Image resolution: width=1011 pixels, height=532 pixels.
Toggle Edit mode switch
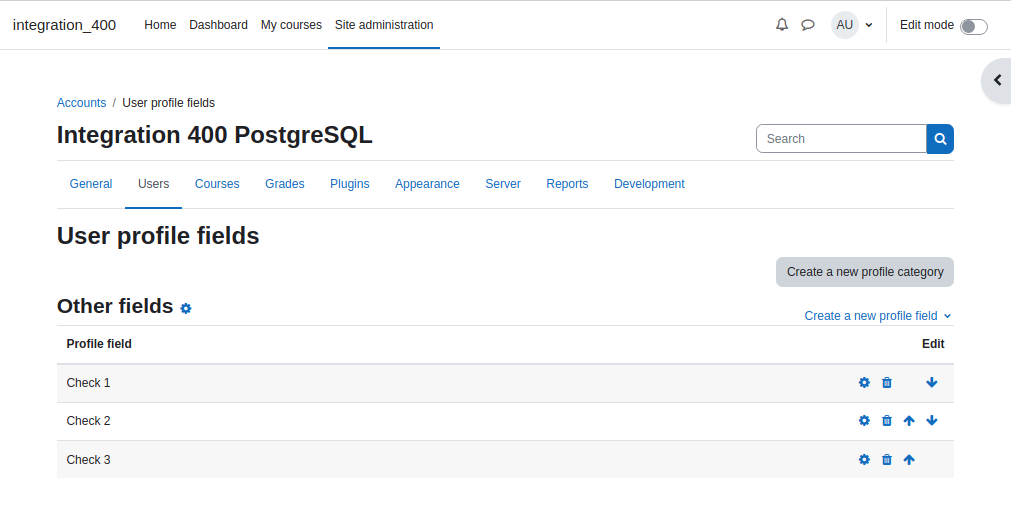pos(974,26)
